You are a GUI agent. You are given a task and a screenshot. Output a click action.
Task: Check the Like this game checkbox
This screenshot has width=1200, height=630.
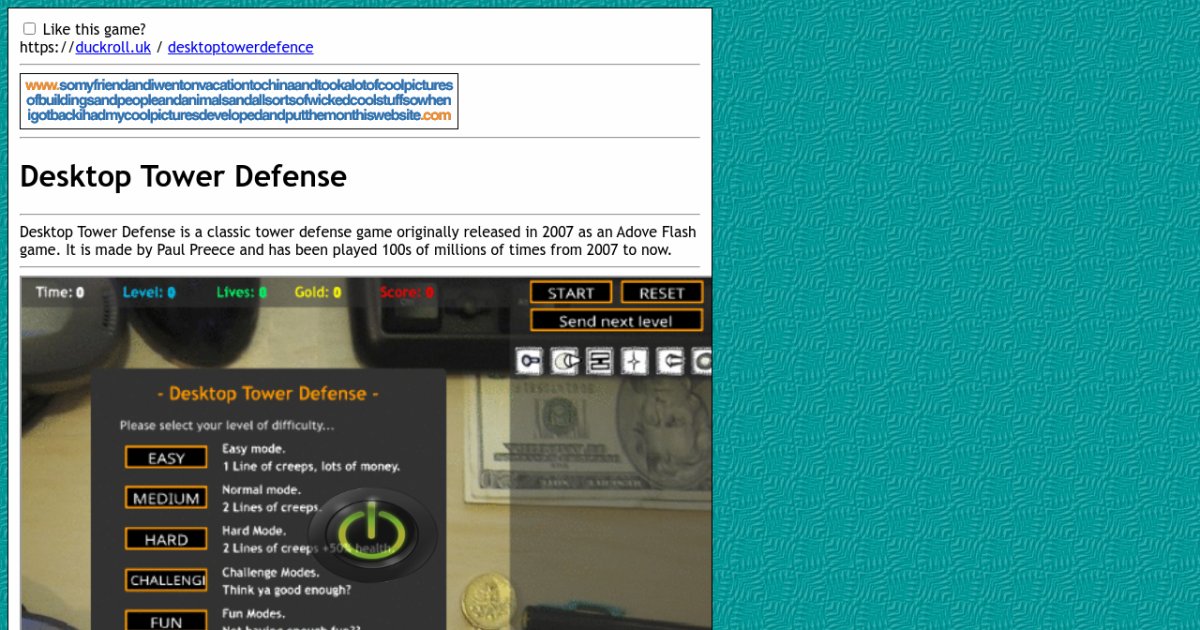point(29,28)
